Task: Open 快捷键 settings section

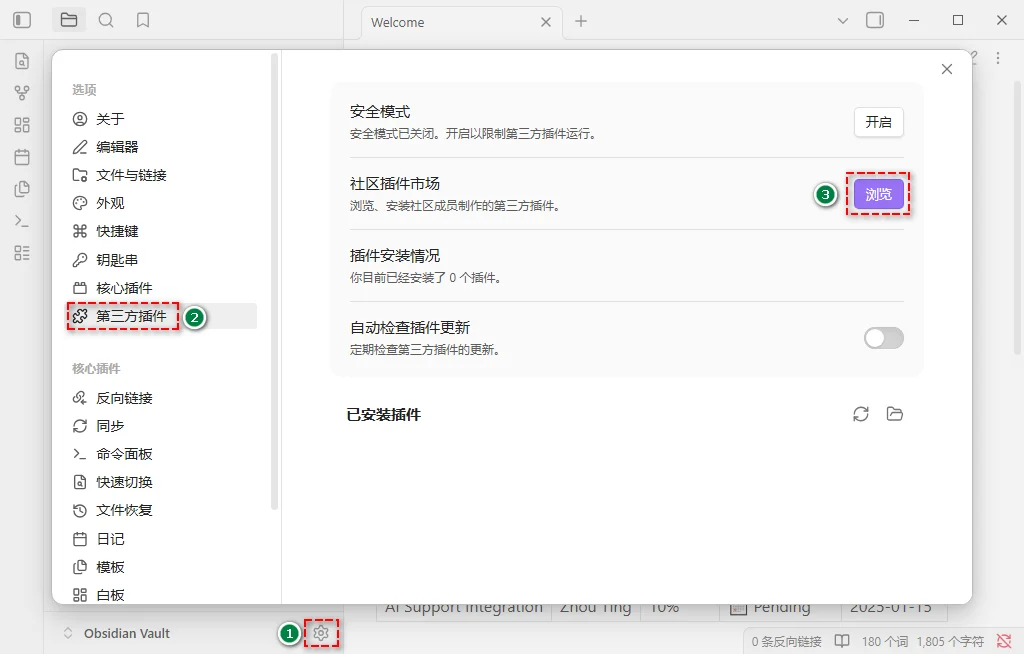Action: (x=117, y=231)
